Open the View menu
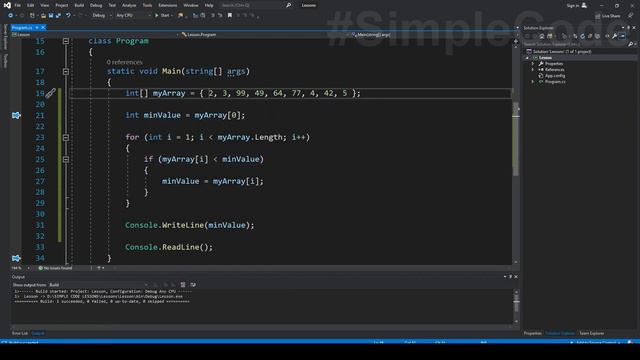 (x=44, y=5)
